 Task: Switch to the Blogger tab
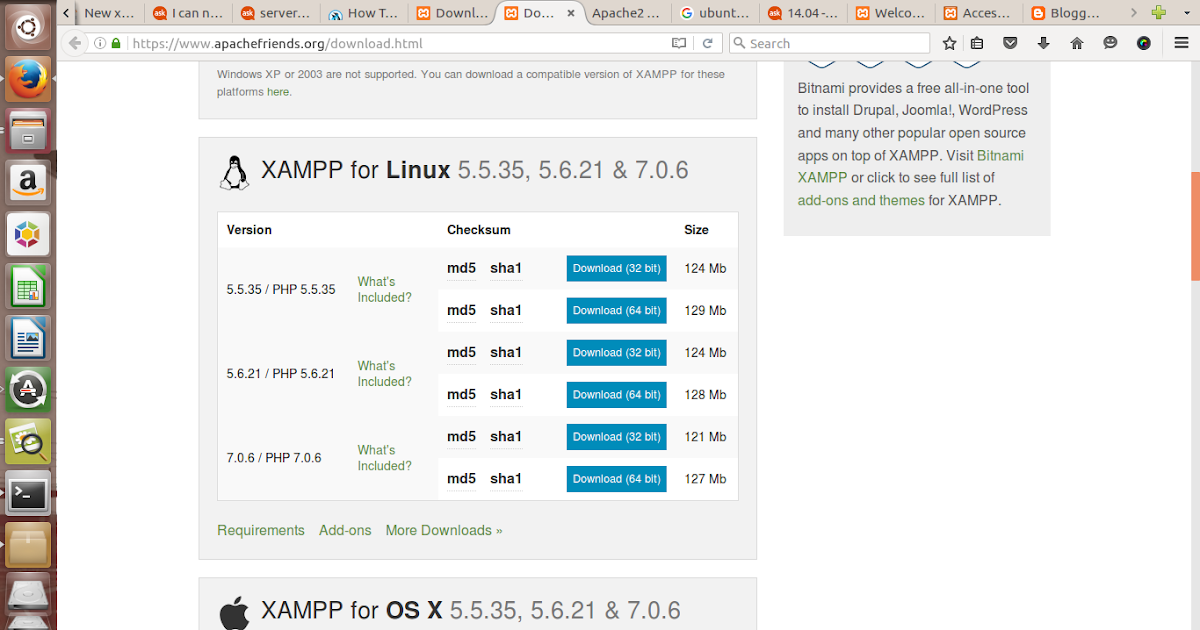pos(1078,13)
